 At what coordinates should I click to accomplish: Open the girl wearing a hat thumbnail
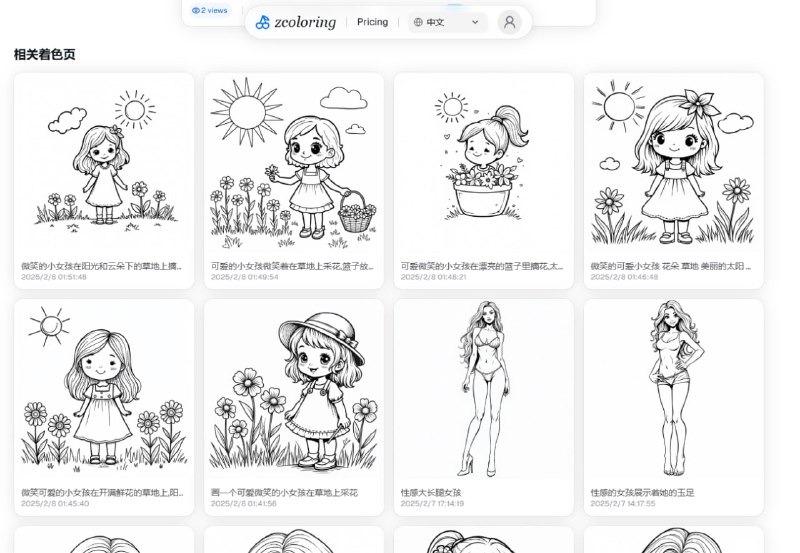[294, 390]
